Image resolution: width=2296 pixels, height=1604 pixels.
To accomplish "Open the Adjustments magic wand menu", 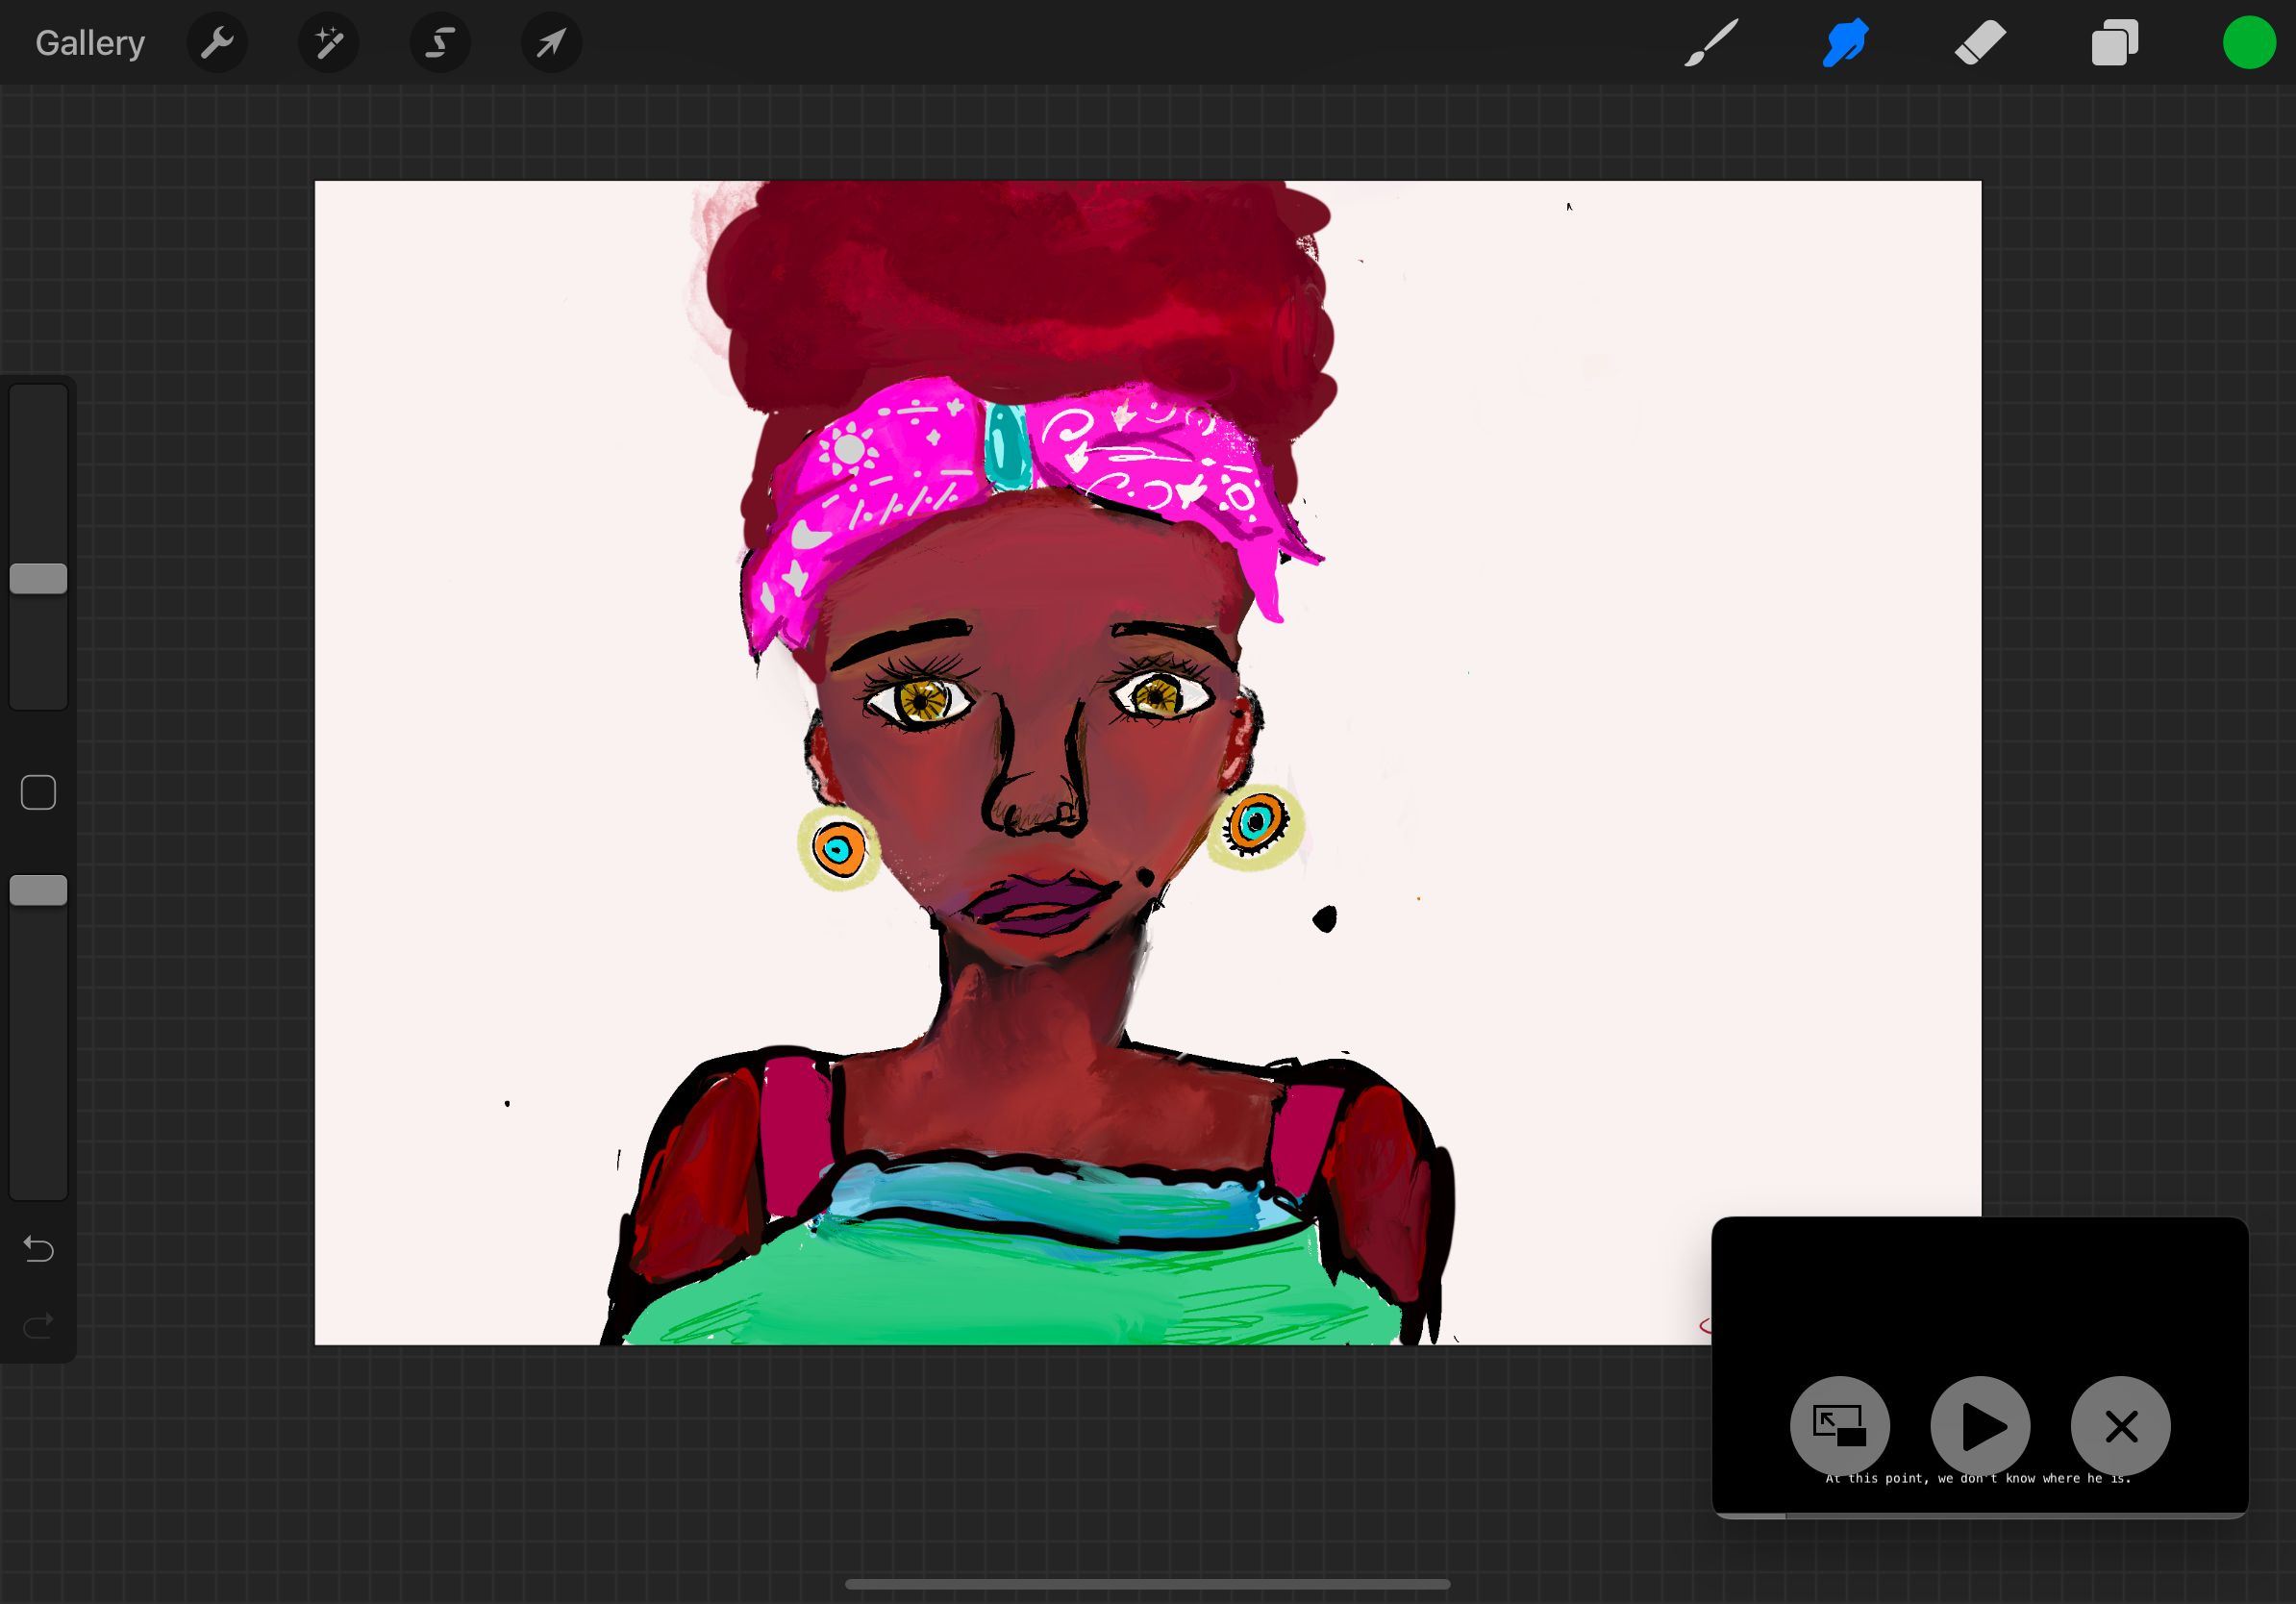I will click(329, 43).
